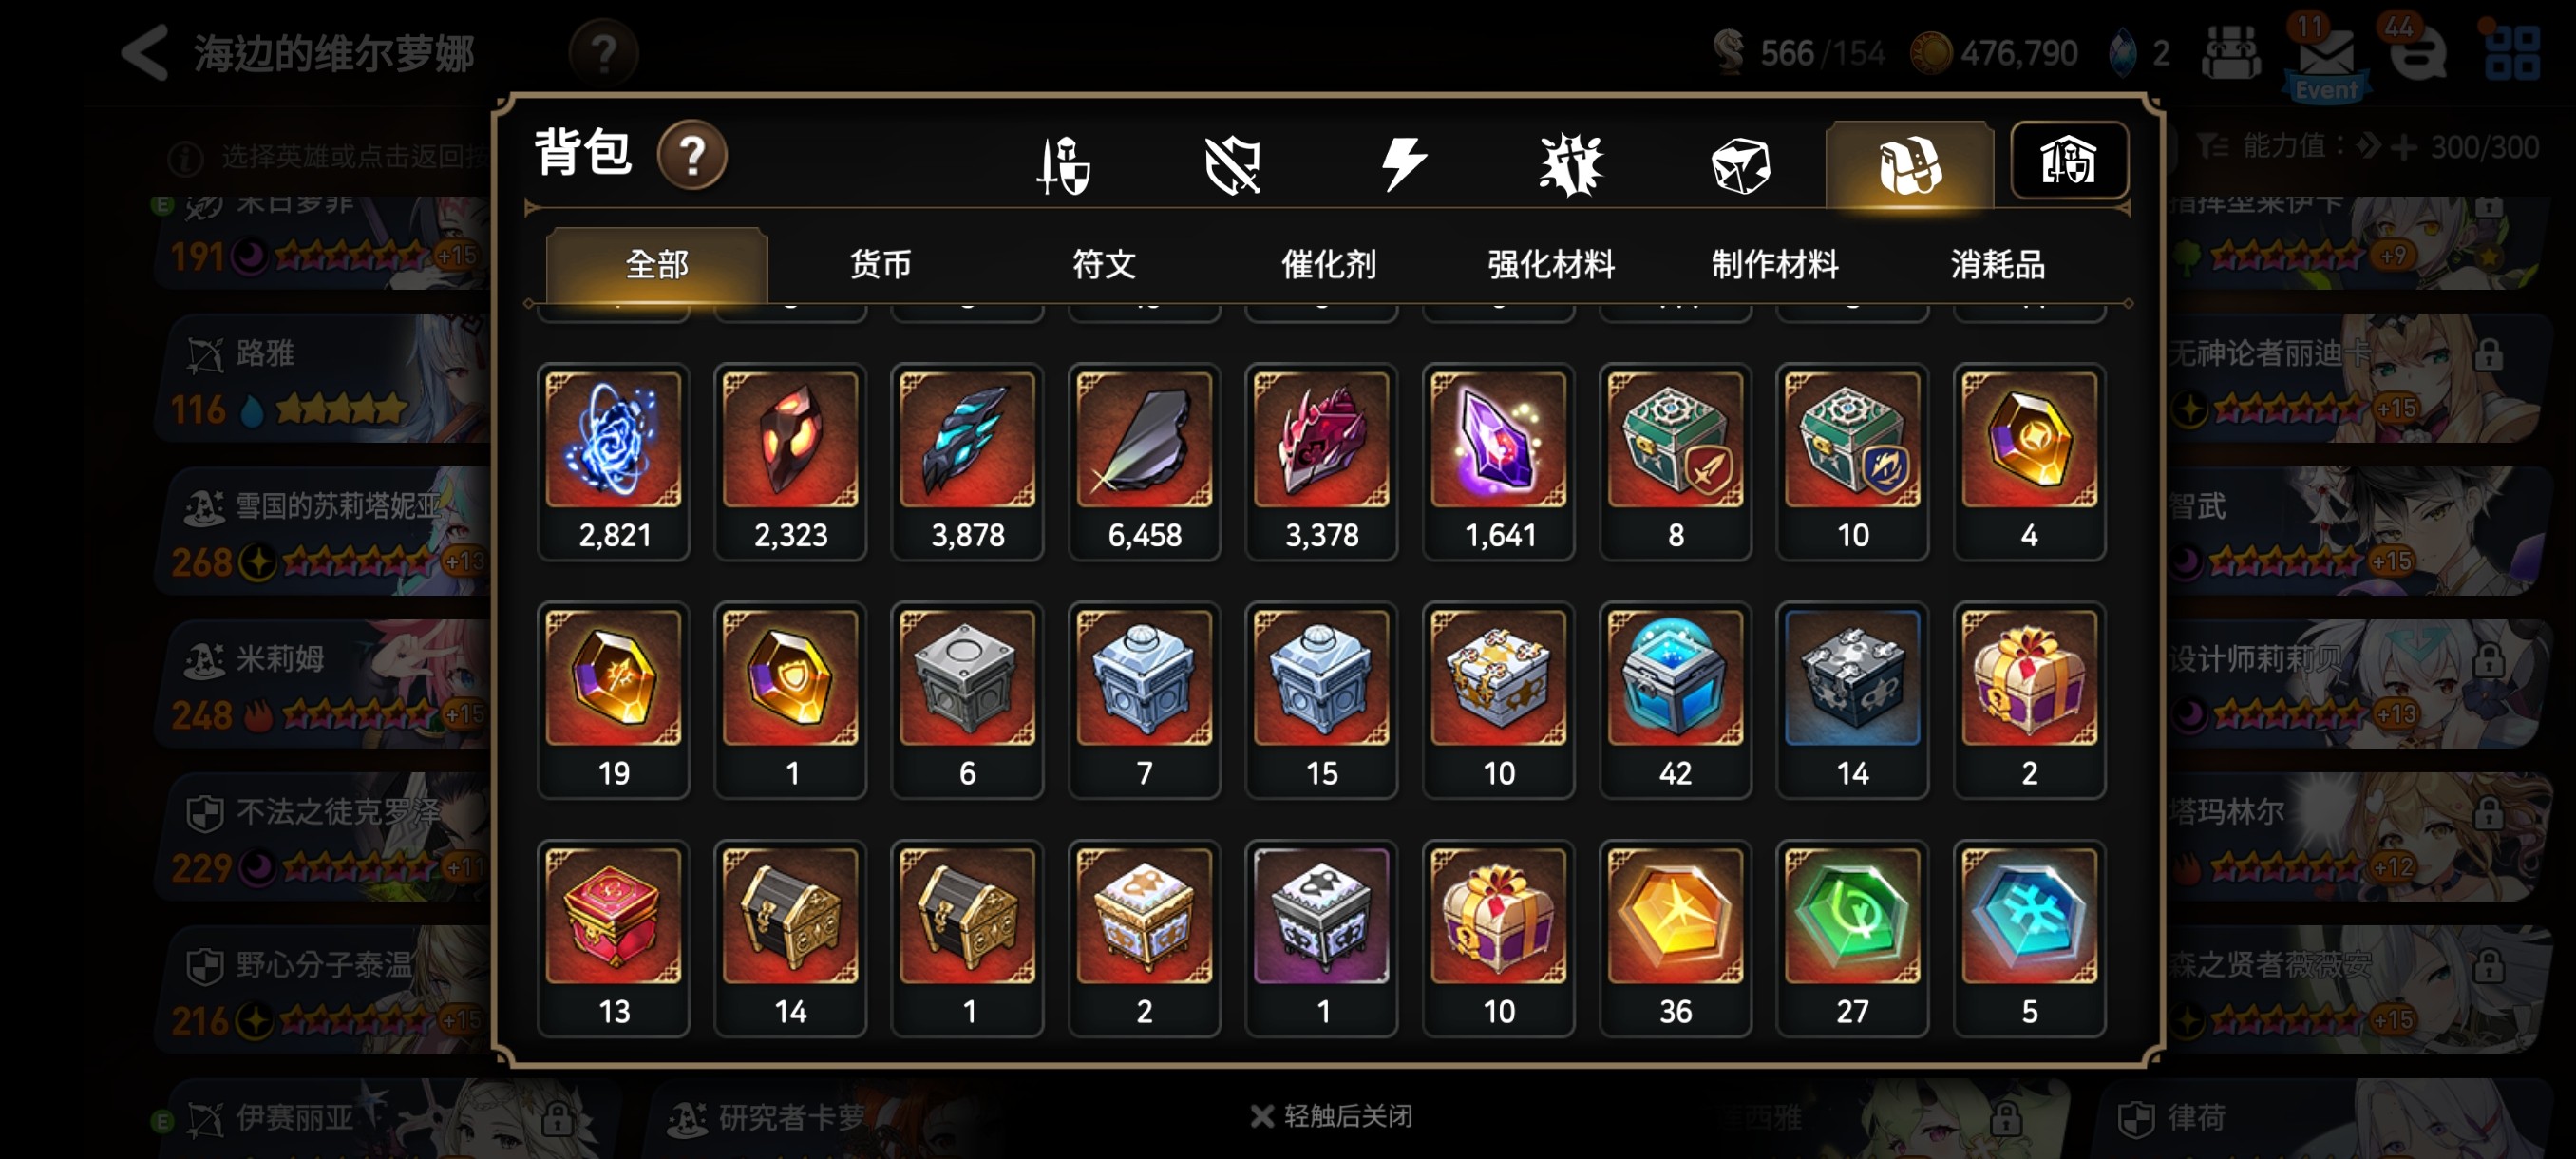Tap 轻触后关闭 to close backpack
The height and width of the screenshot is (1159, 2576).
(x=1331, y=1115)
